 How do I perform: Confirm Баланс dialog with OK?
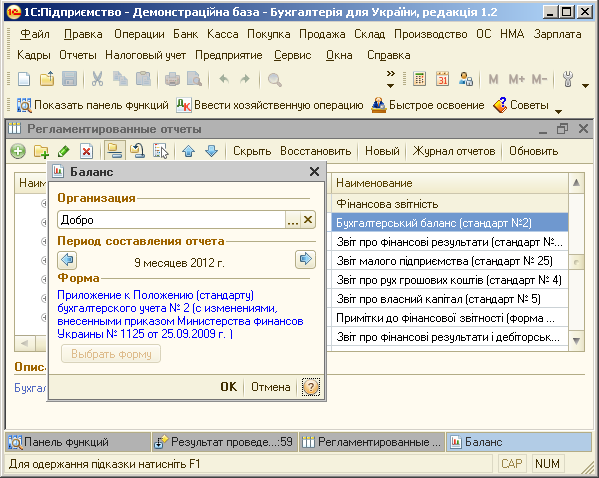pos(228,387)
